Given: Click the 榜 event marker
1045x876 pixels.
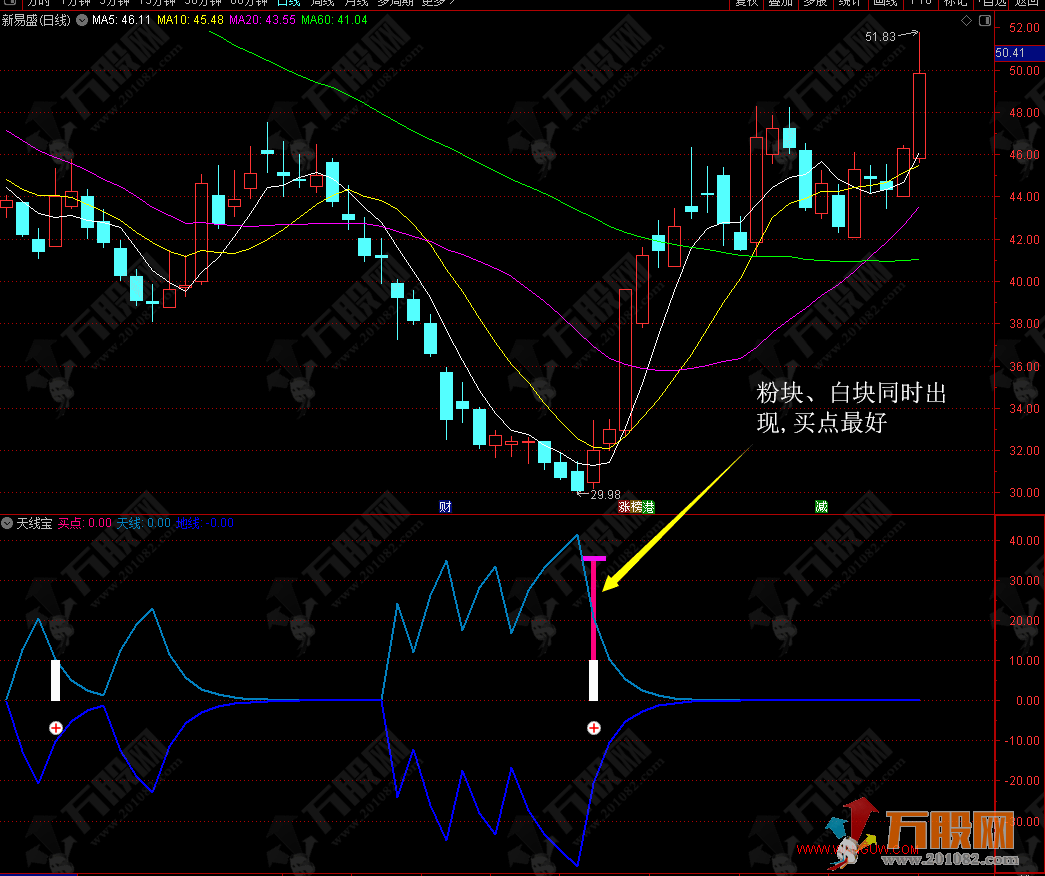Looking at the screenshot, I should 636,507.
